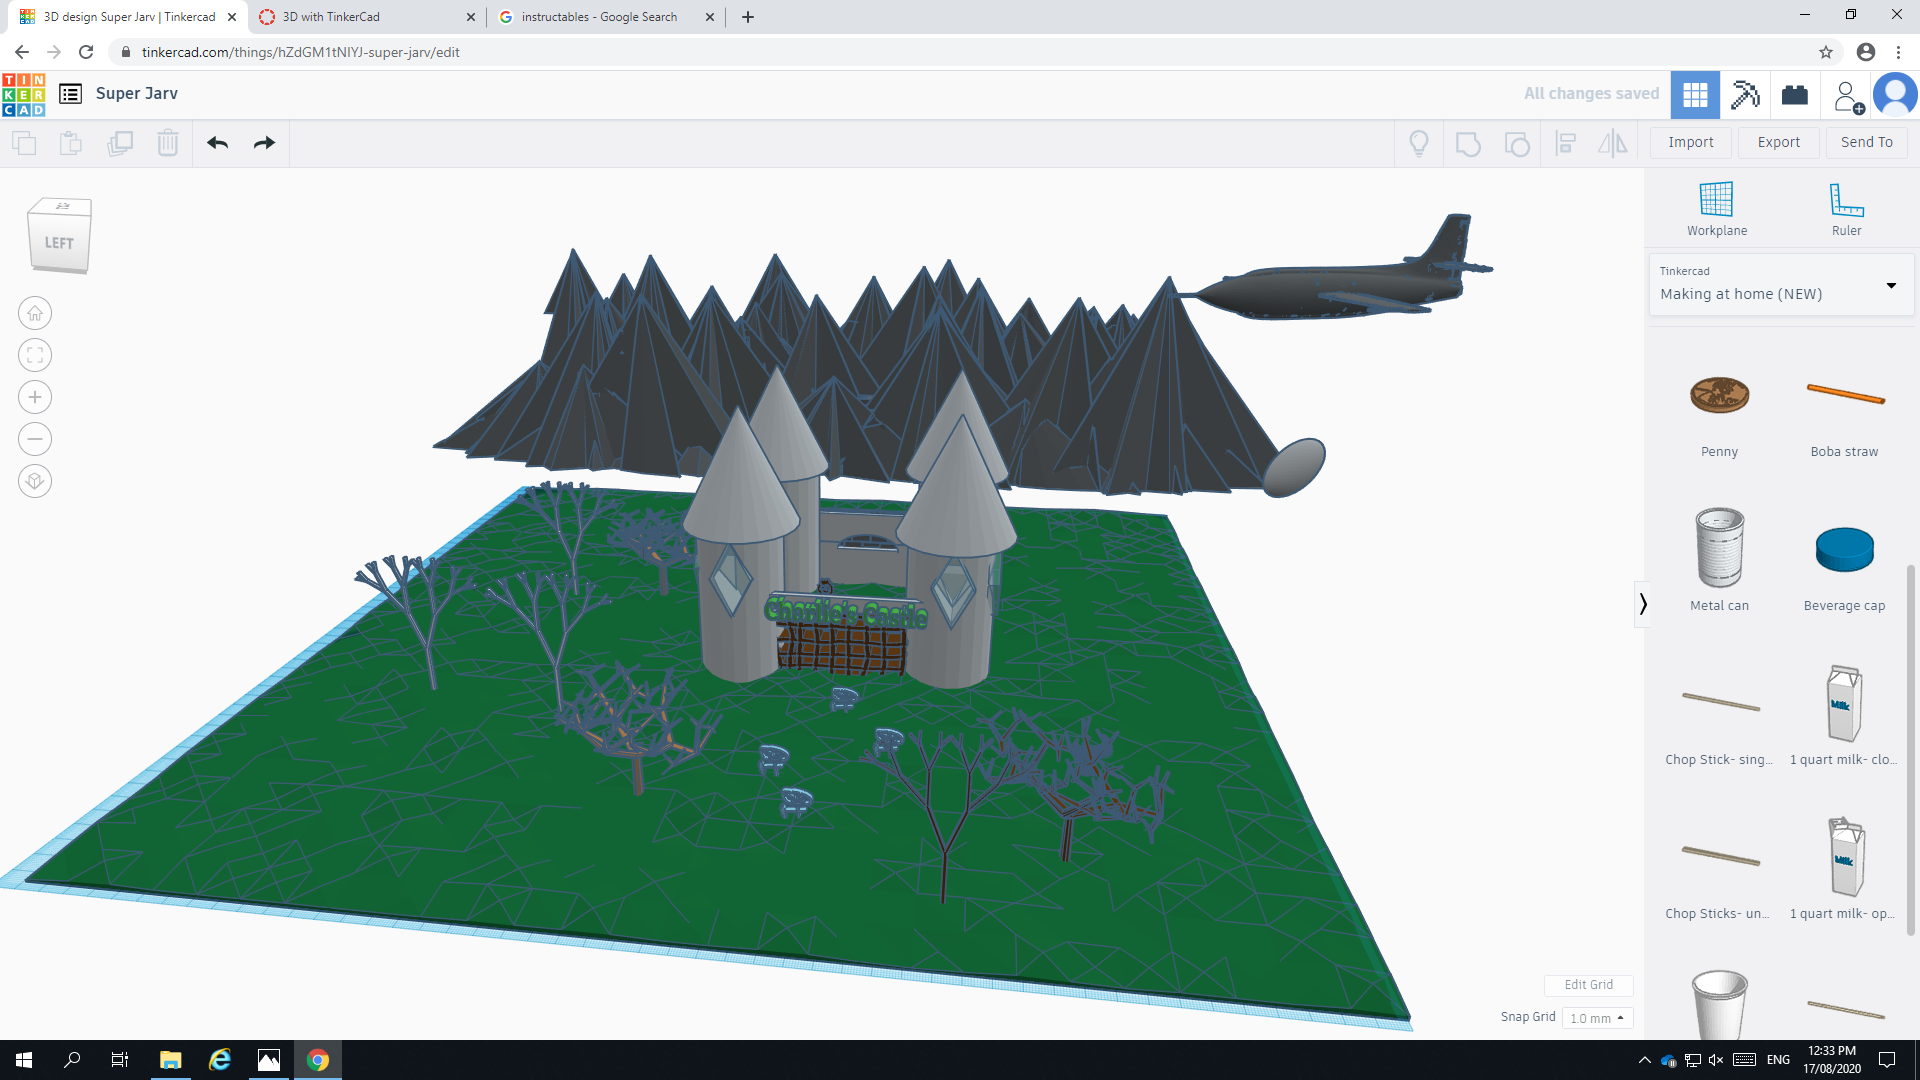The width and height of the screenshot is (1920, 1080).
Task: Click the Copy toolbar icon
Action: [x=24, y=143]
